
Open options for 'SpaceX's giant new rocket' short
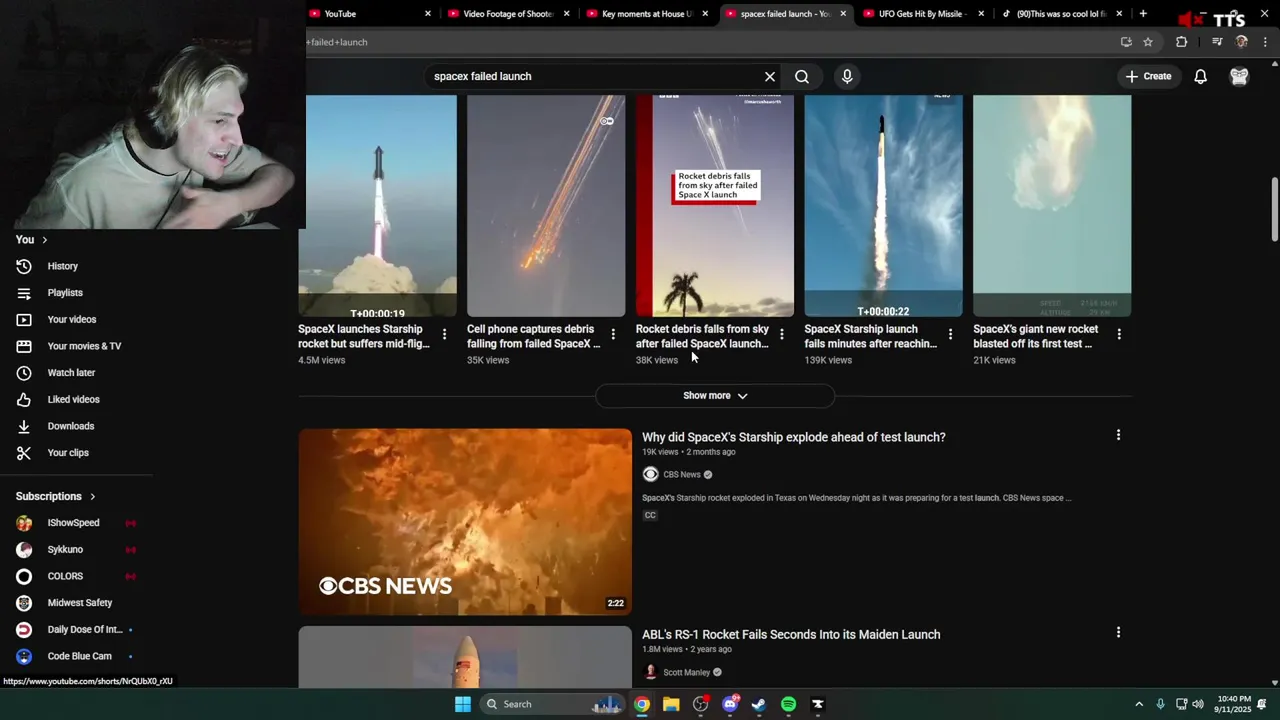[x=1119, y=334]
